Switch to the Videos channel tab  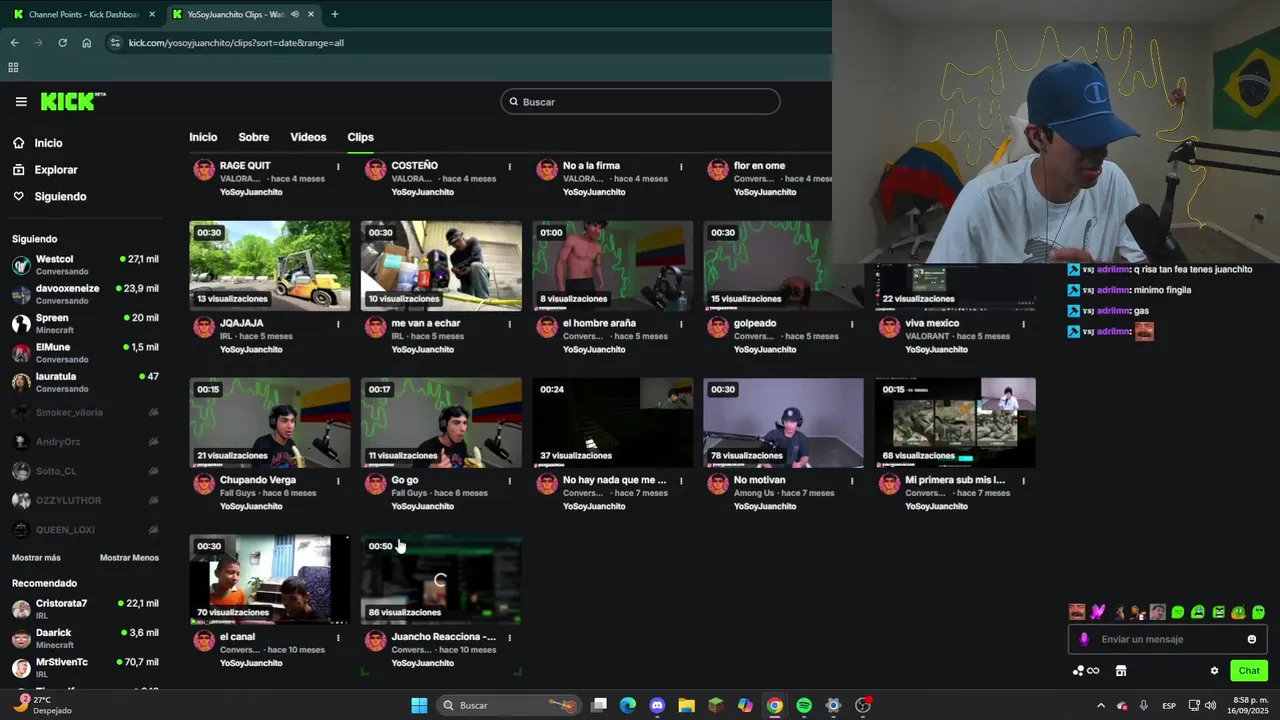(308, 137)
